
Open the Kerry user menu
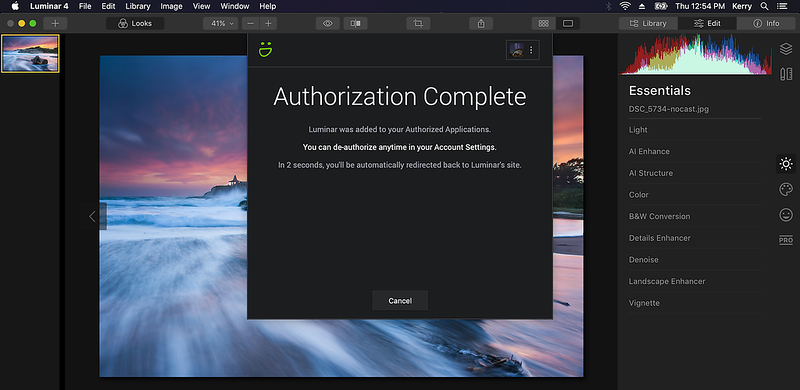tap(742, 6)
